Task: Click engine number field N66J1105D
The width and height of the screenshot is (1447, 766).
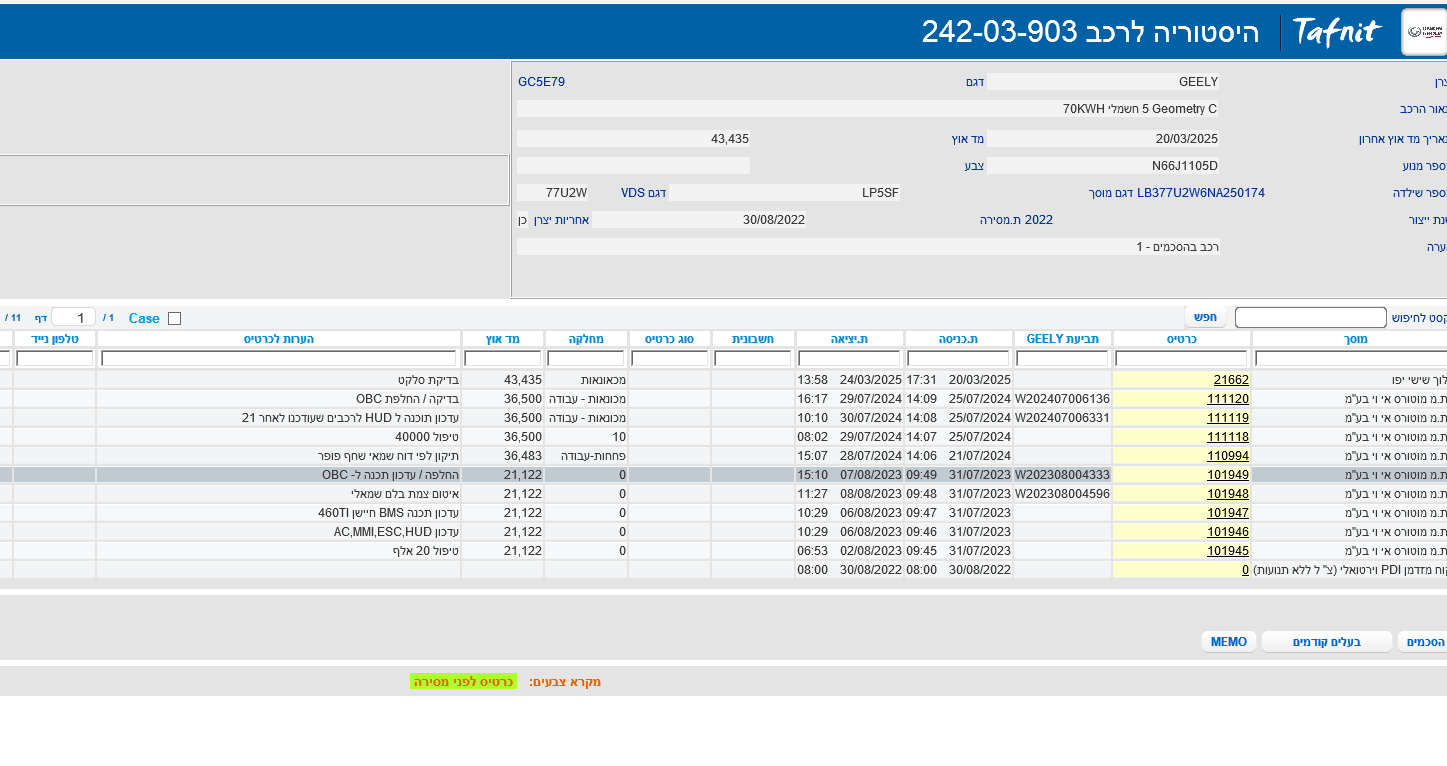Action: (x=1103, y=166)
